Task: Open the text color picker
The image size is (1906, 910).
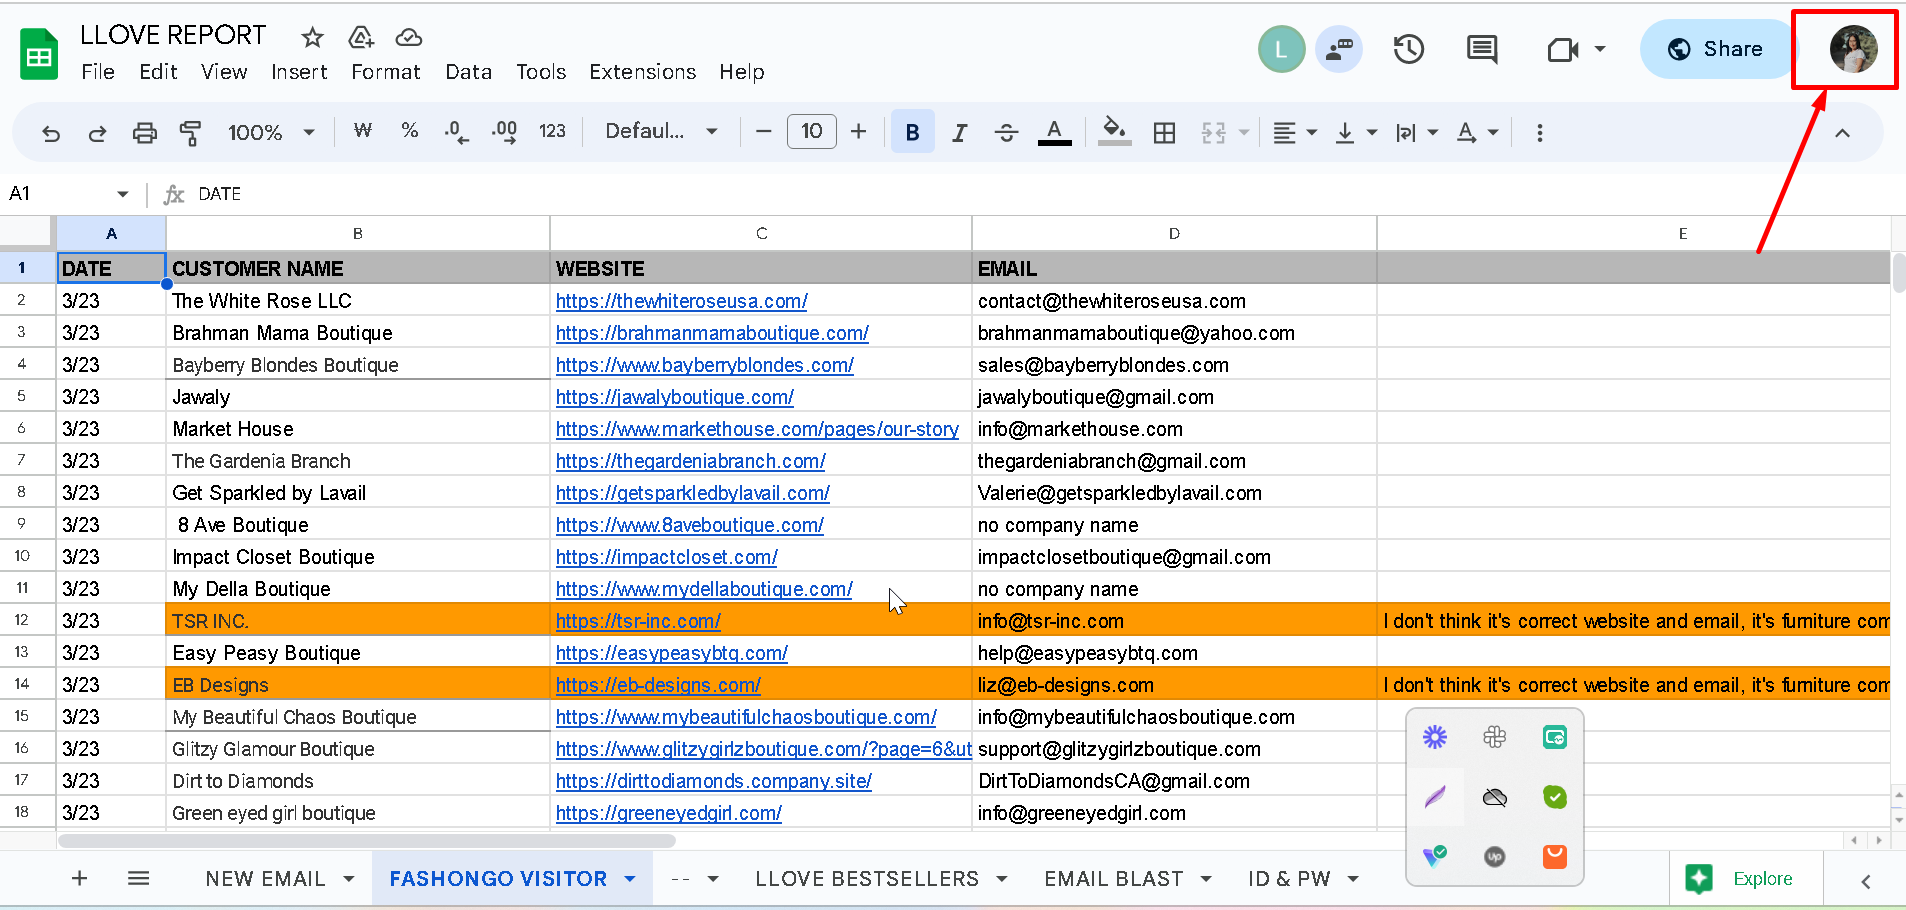Action: coord(1054,132)
